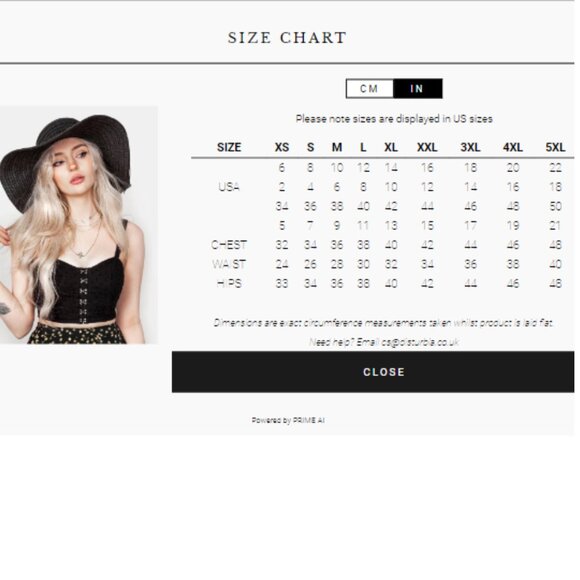Click the WAIST row label
The height and width of the screenshot is (580, 580).
tap(229, 264)
